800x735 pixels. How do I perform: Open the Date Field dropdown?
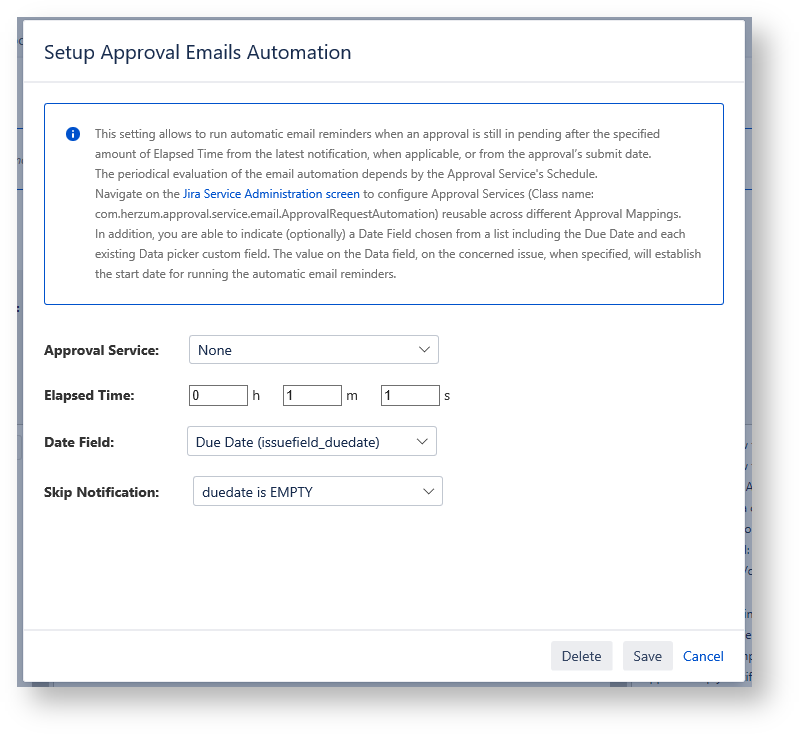[311, 442]
